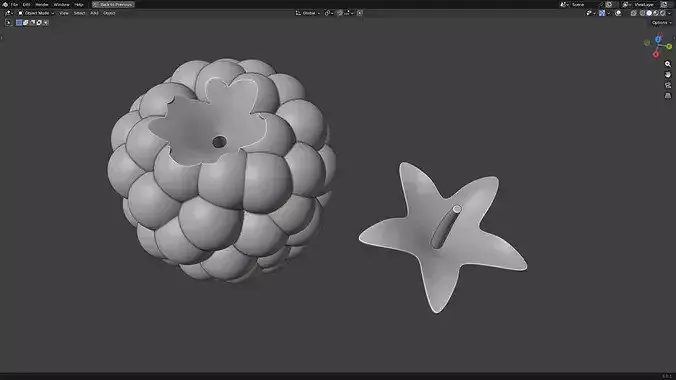
Task: Click the new scene icon
Action: click(608, 4)
